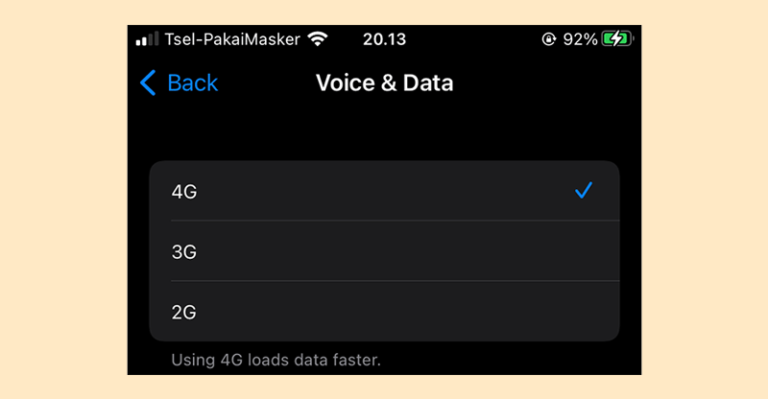Tap the blue checkmark beside 4G
The height and width of the screenshot is (399, 768).
583,190
